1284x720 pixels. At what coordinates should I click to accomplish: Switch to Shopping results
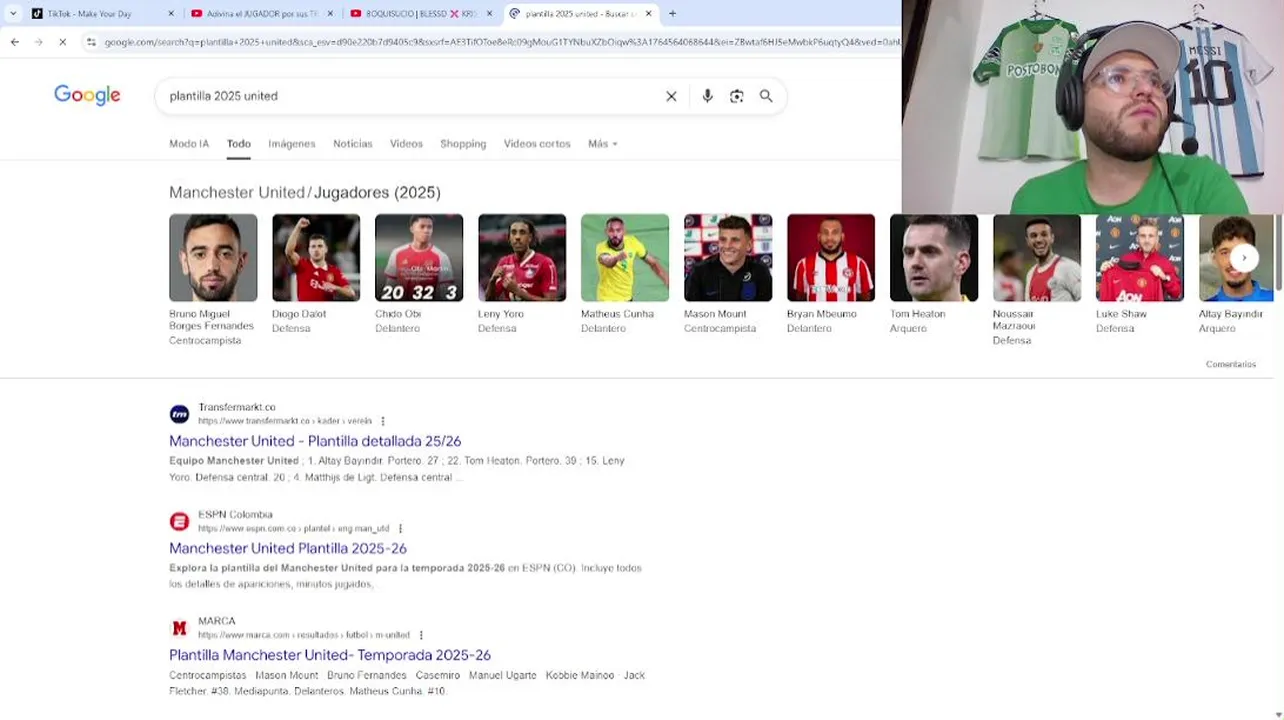(463, 144)
